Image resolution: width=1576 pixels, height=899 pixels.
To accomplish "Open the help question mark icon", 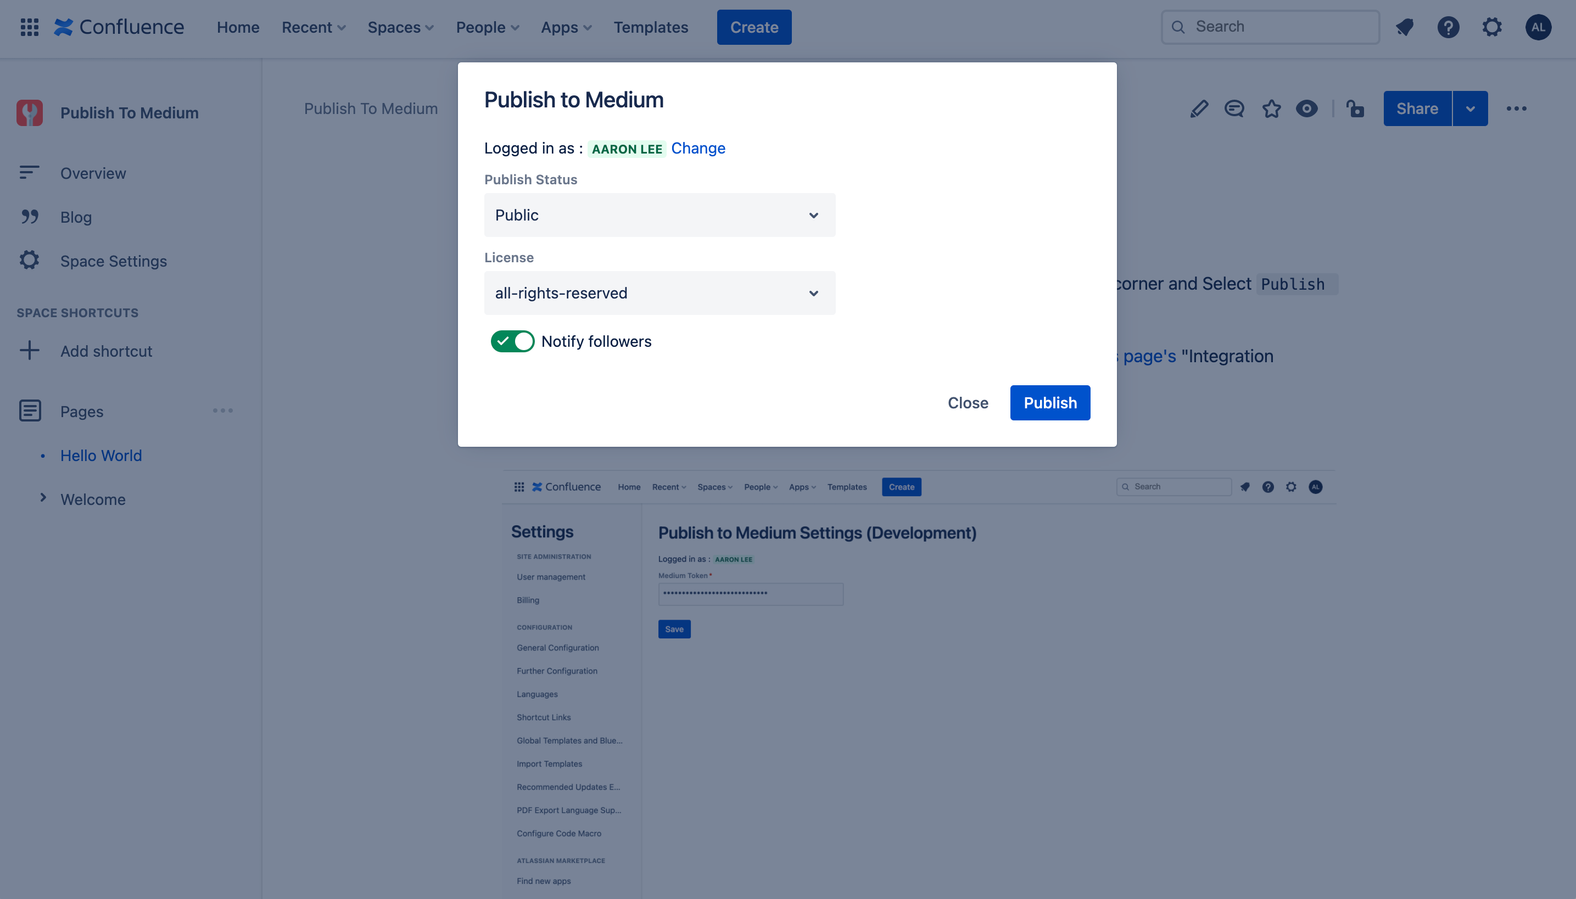I will click(1448, 27).
